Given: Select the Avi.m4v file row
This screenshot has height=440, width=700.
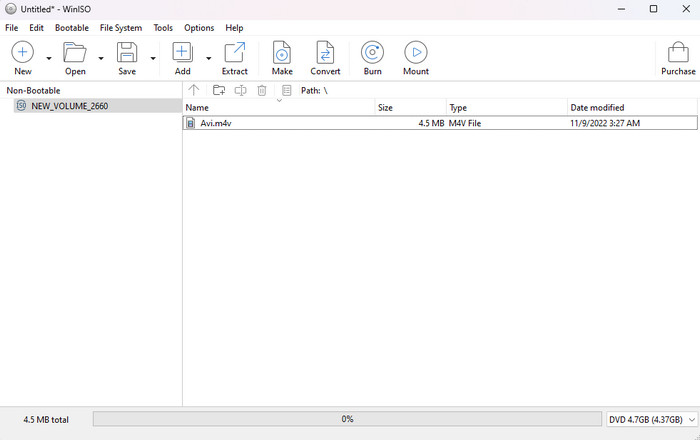Looking at the screenshot, I should [x=440, y=123].
